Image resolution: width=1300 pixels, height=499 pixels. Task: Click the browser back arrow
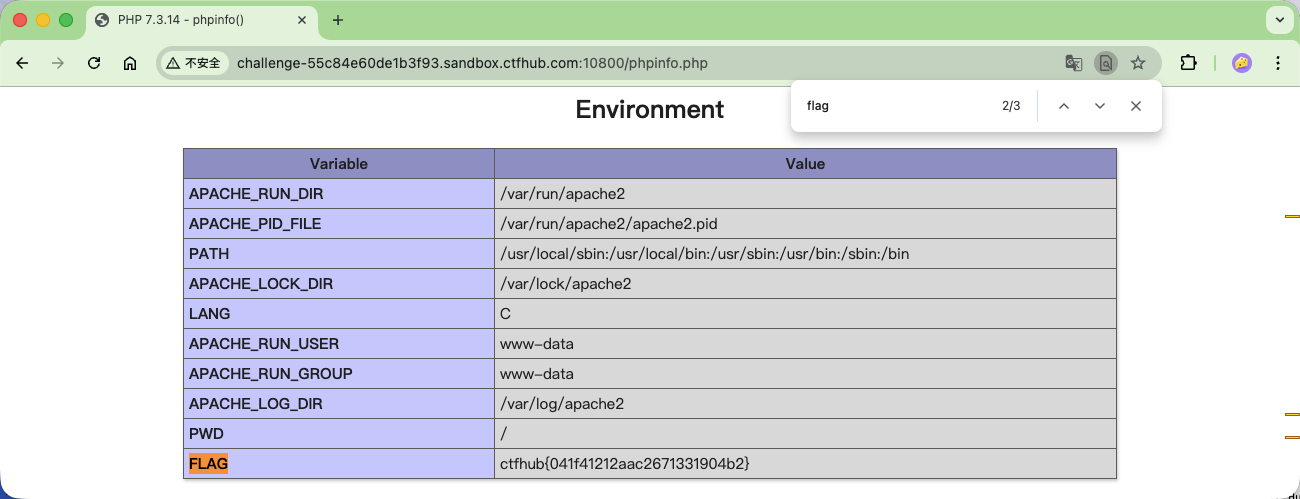[x=22, y=63]
